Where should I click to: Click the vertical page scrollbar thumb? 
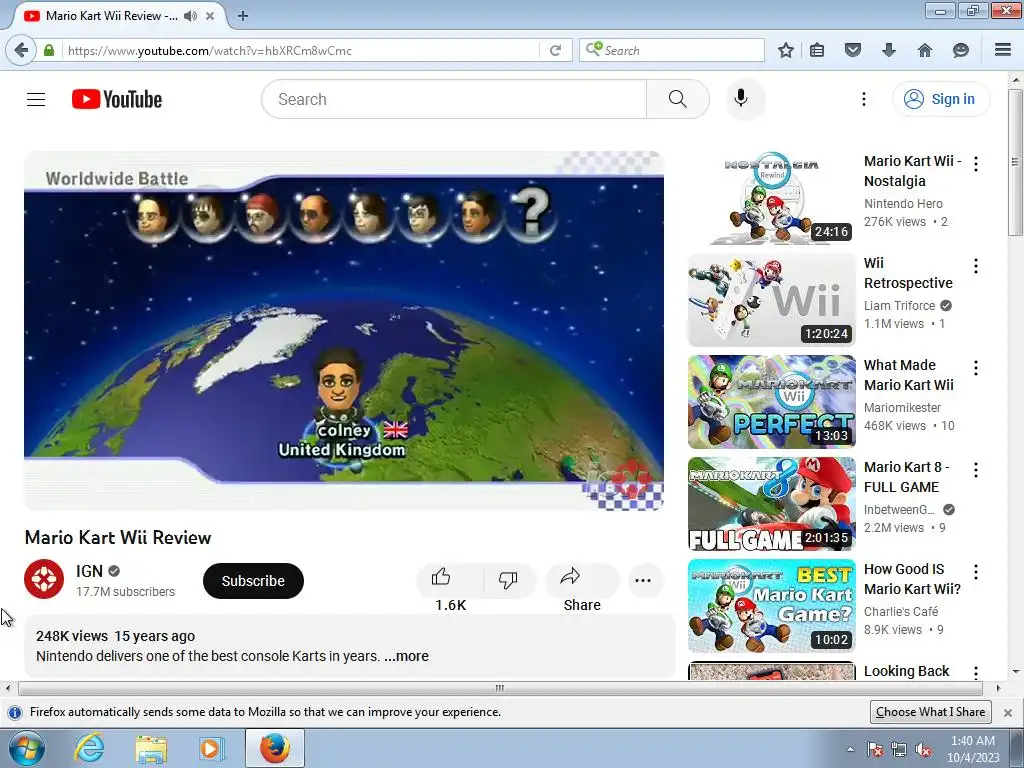tap(1016, 162)
